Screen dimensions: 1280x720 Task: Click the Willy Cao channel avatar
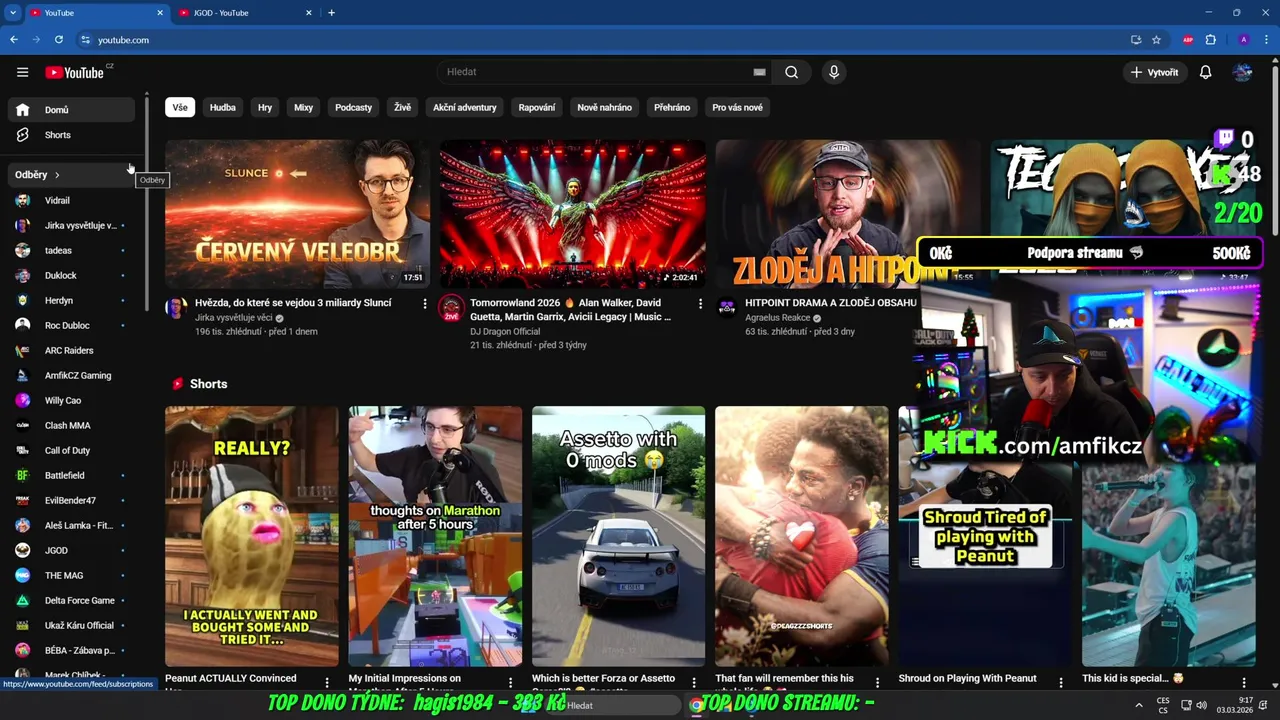tap(22, 400)
